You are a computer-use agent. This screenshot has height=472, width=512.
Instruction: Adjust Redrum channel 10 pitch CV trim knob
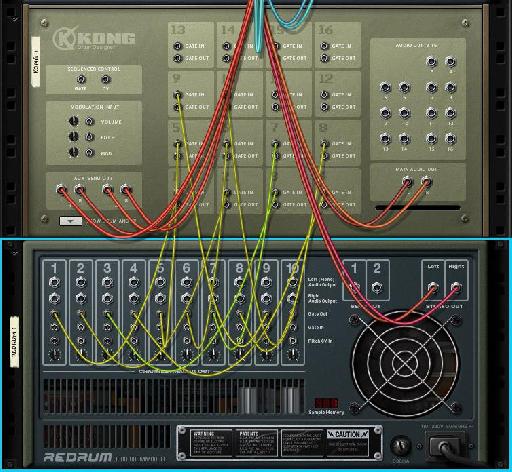[292, 354]
